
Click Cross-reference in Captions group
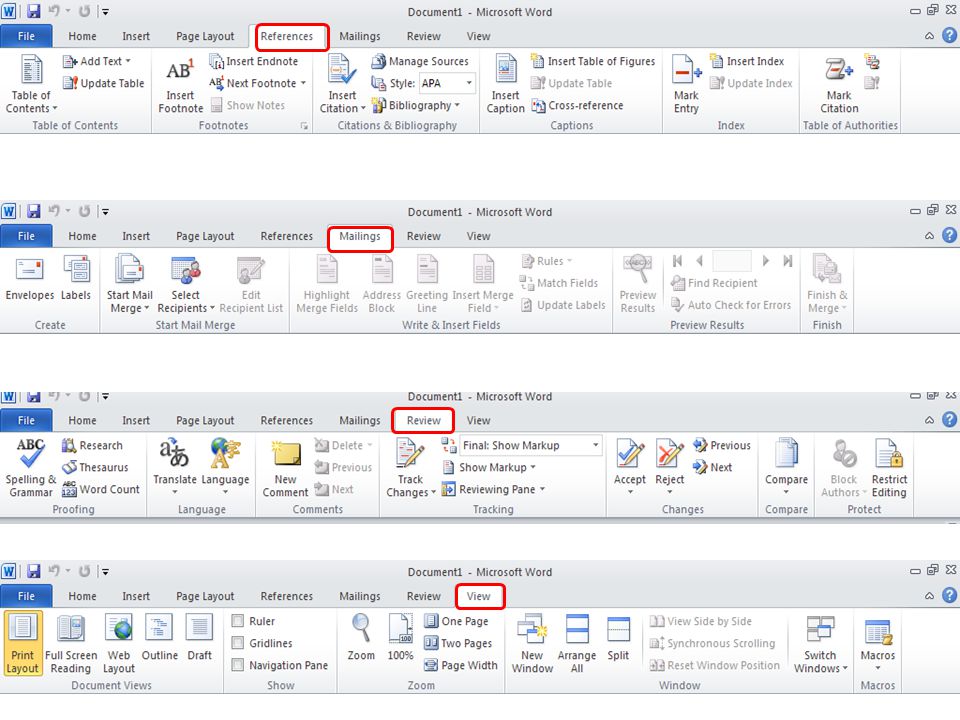point(577,105)
